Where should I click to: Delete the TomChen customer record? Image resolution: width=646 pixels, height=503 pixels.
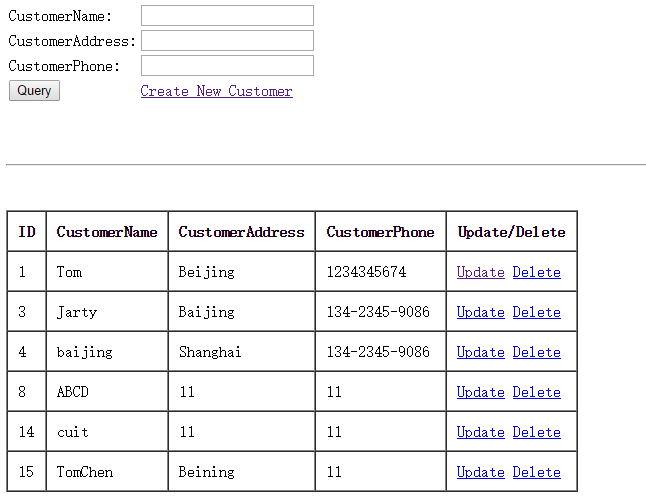(536, 472)
